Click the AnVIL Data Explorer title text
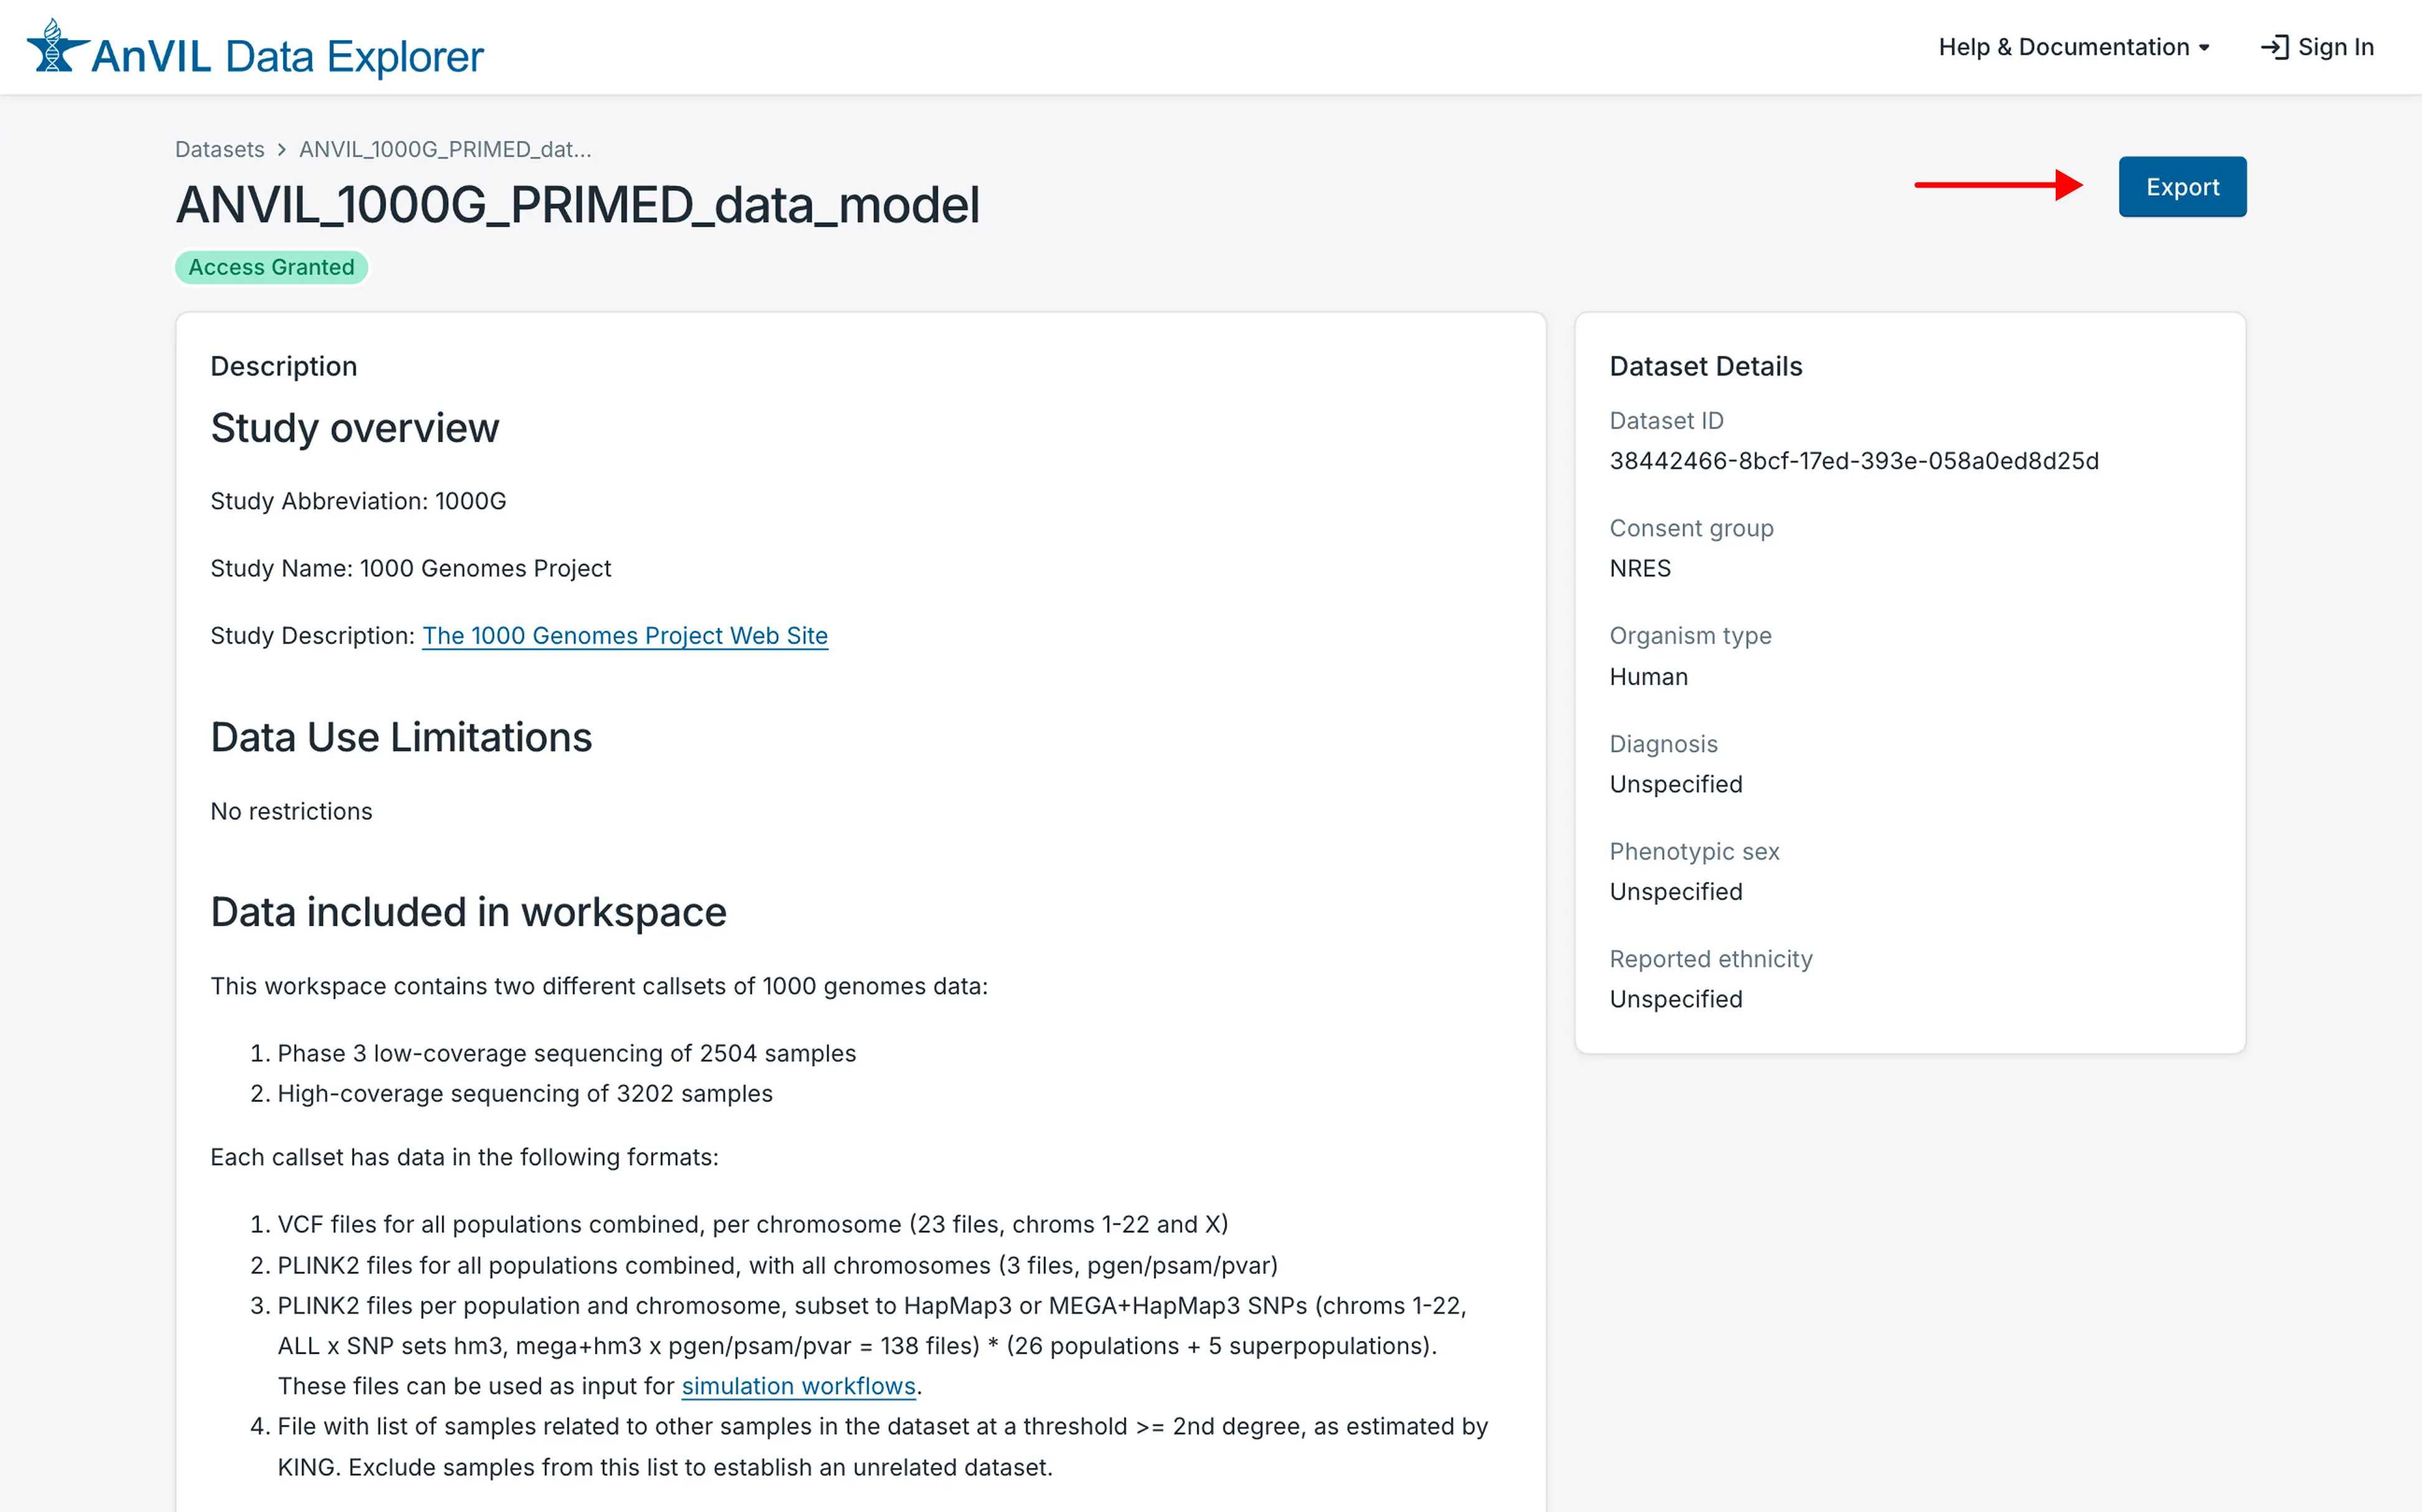Screen dimensions: 2422x1512 (x=287, y=56)
